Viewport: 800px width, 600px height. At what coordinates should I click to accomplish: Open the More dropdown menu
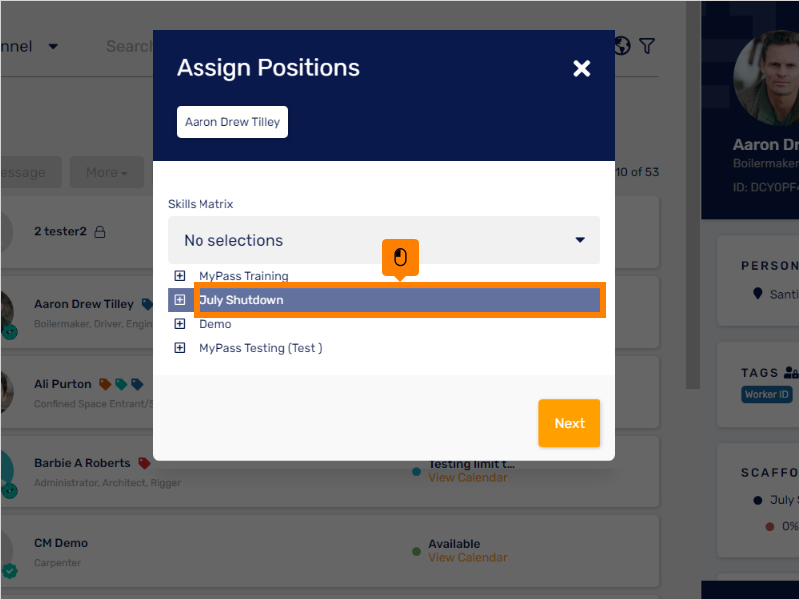(x=106, y=172)
